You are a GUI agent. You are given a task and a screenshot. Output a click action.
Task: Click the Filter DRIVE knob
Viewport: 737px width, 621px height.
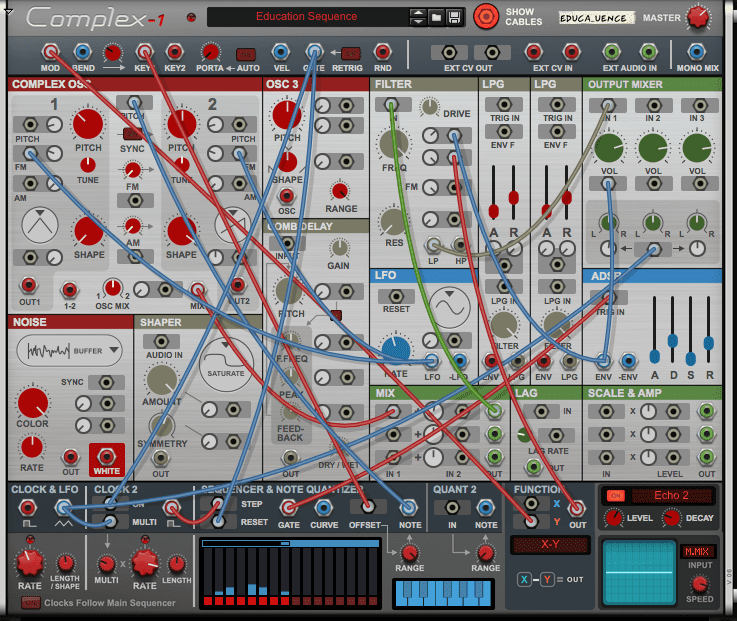429,107
